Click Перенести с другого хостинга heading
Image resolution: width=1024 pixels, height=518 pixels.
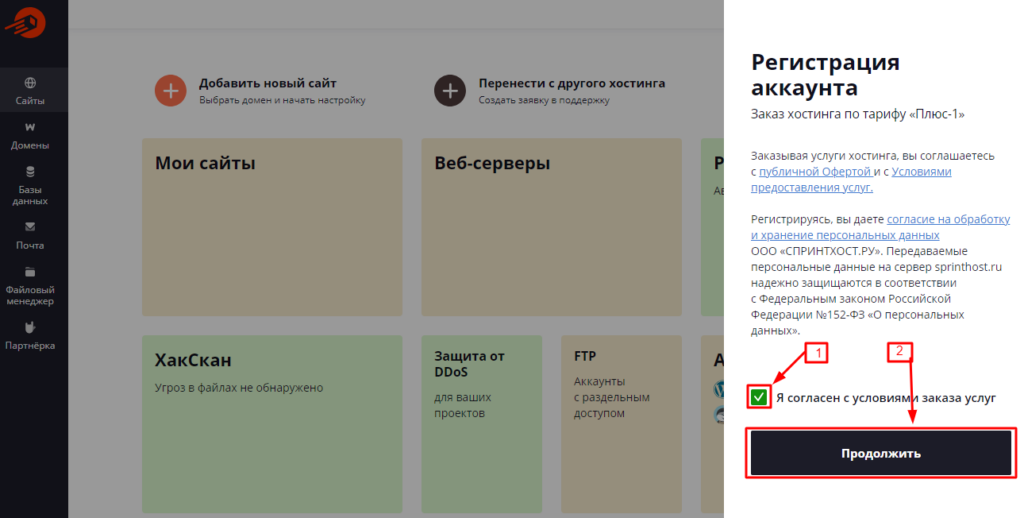point(572,83)
